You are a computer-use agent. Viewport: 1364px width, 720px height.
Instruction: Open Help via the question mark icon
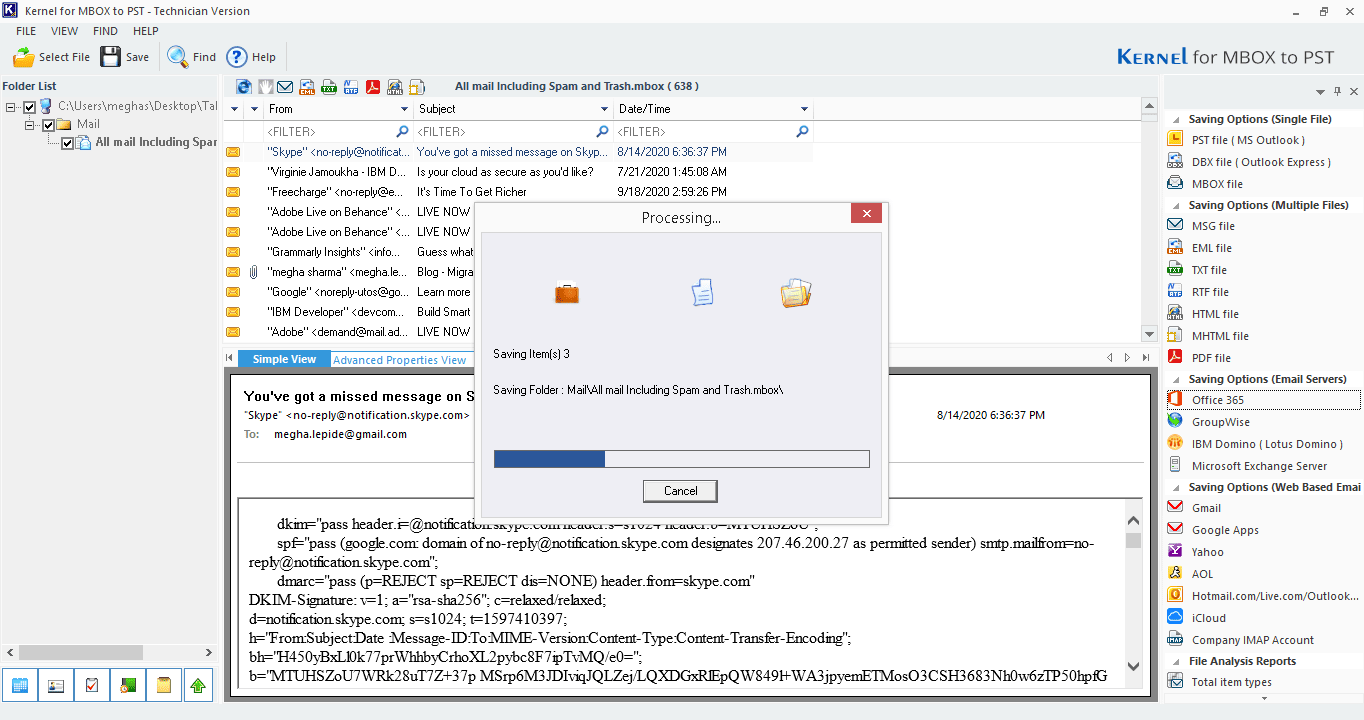point(237,57)
